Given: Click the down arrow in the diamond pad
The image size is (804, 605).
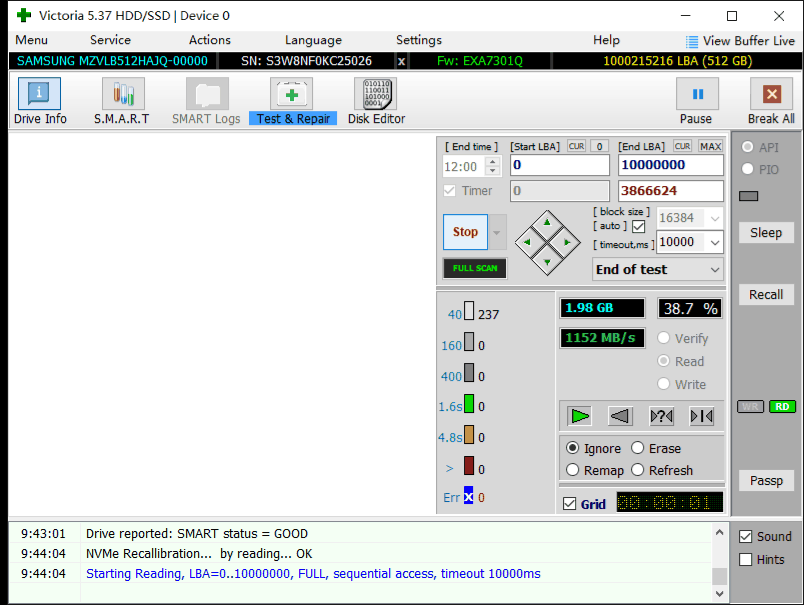Looking at the screenshot, I should click(547, 262).
